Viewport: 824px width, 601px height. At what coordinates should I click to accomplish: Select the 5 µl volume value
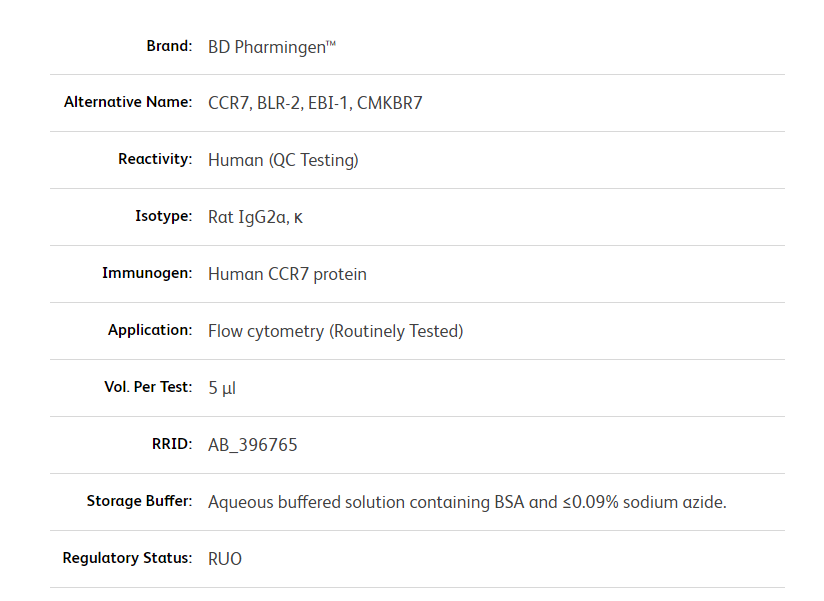pos(222,388)
